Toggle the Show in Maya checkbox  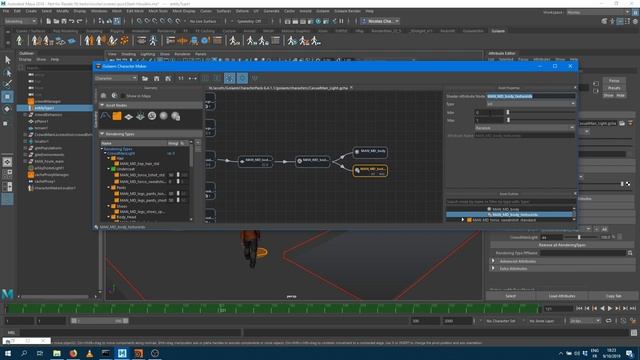click(x=122, y=96)
